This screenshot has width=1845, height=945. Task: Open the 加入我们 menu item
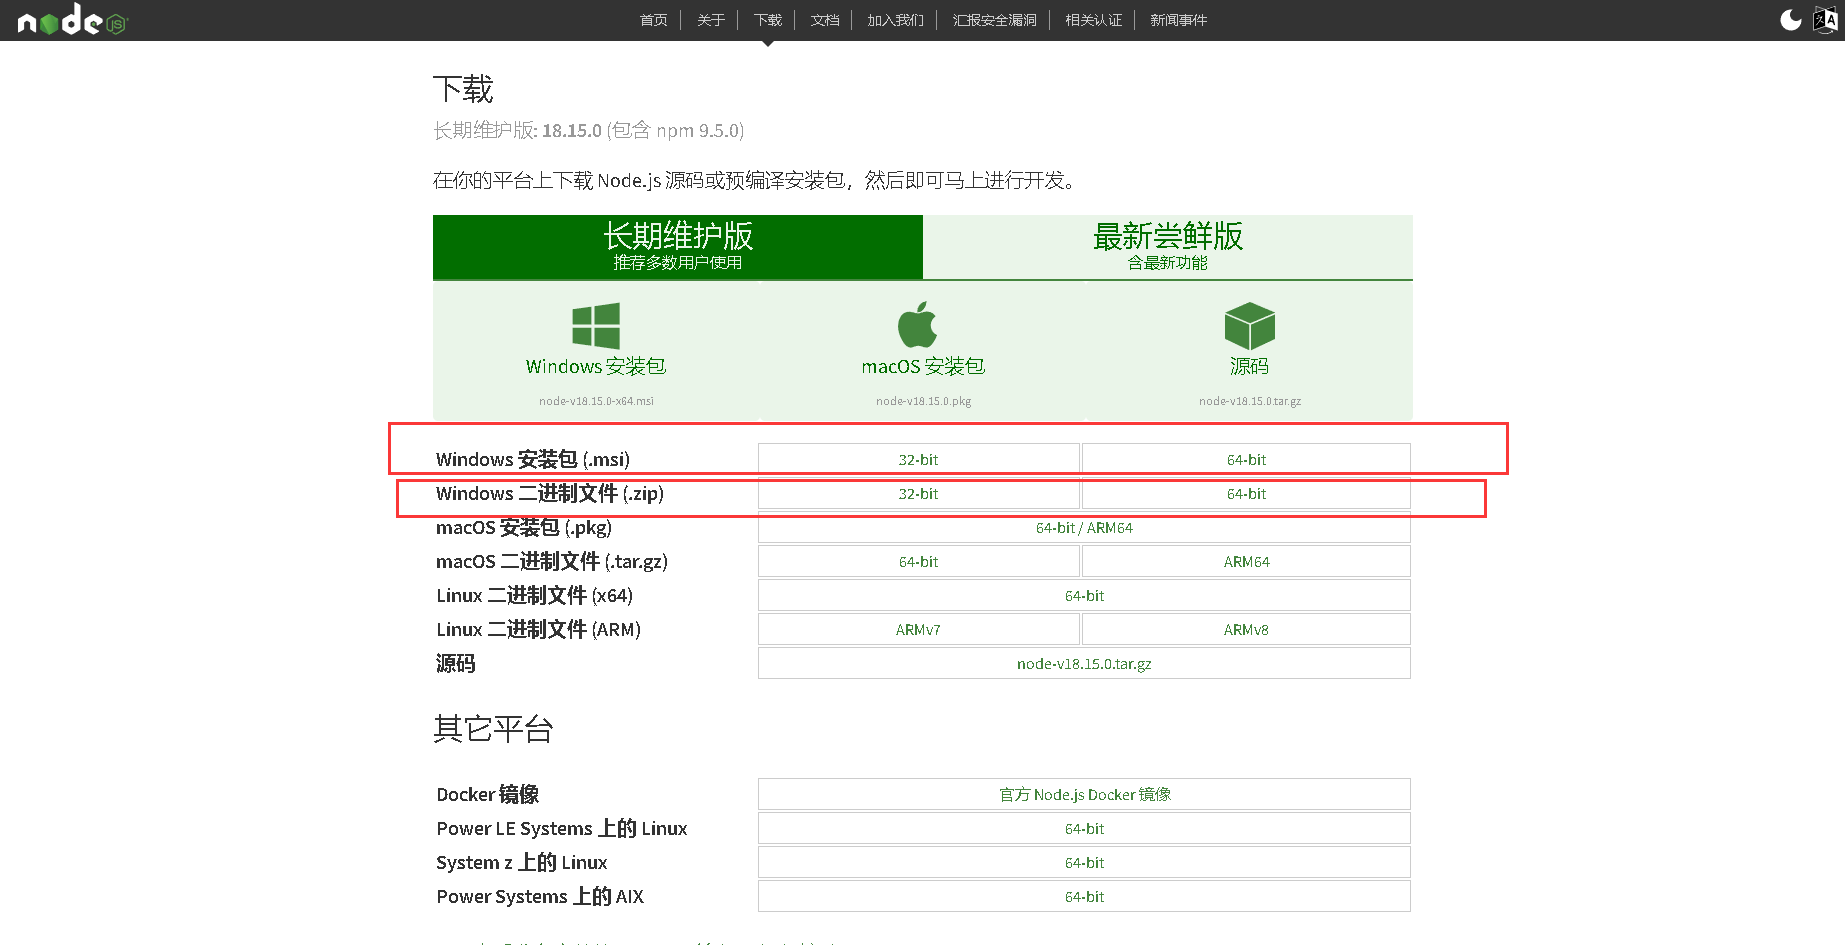895,20
